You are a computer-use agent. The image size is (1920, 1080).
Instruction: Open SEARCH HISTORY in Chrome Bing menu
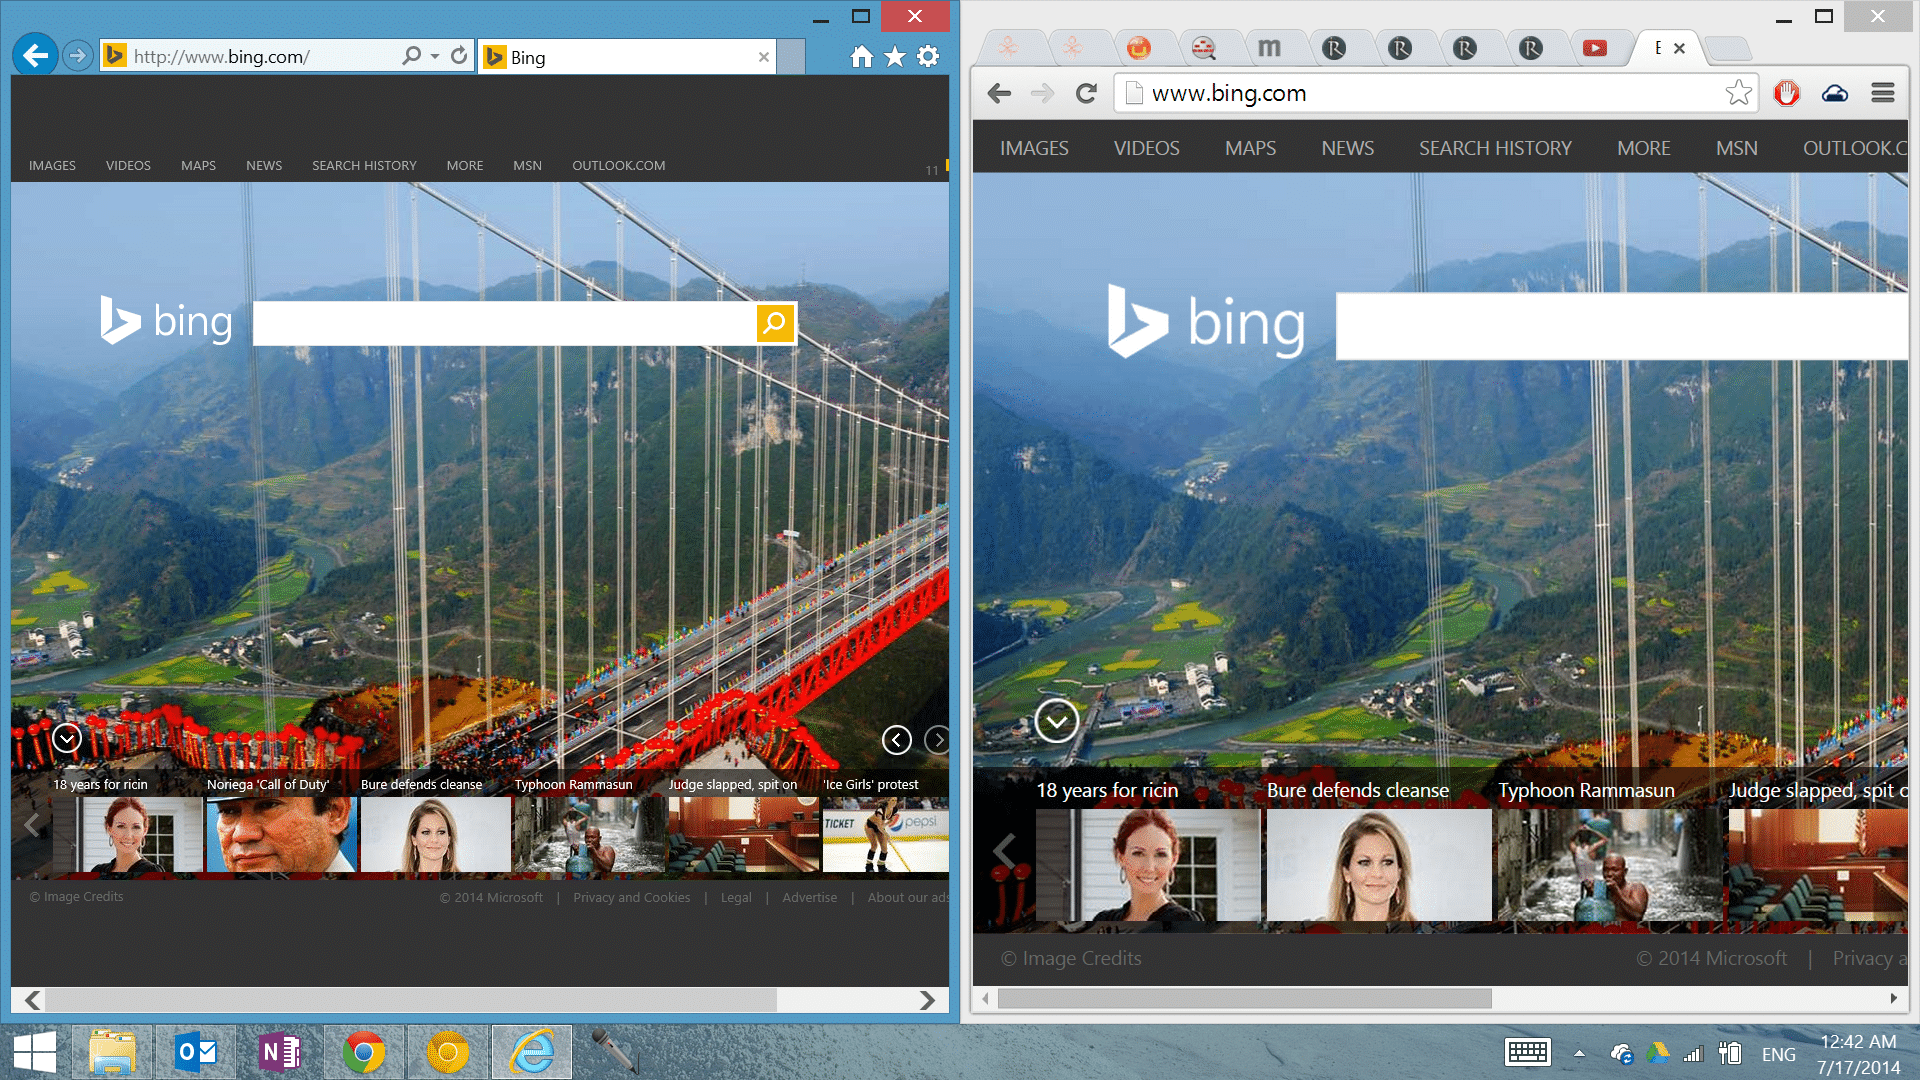click(x=1495, y=148)
